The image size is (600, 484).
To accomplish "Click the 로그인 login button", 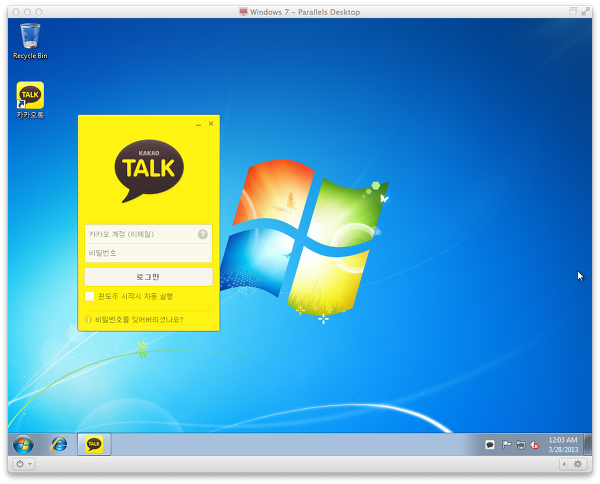I will tap(148, 277).
